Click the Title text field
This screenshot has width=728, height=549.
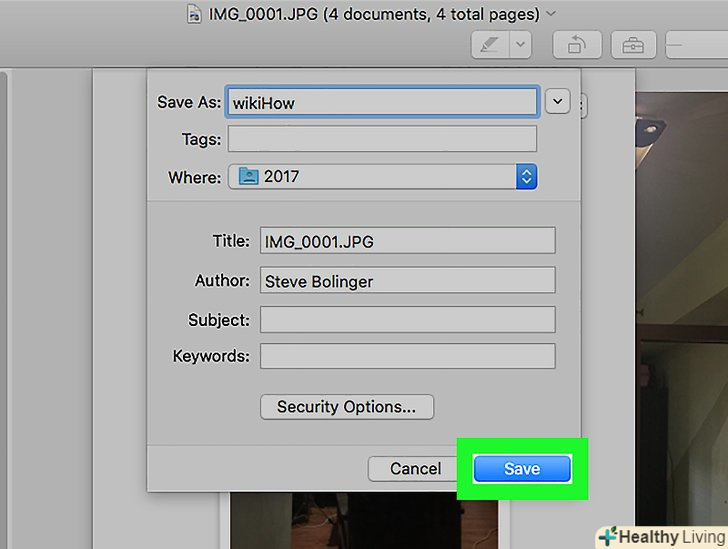(x=407, y=241)
